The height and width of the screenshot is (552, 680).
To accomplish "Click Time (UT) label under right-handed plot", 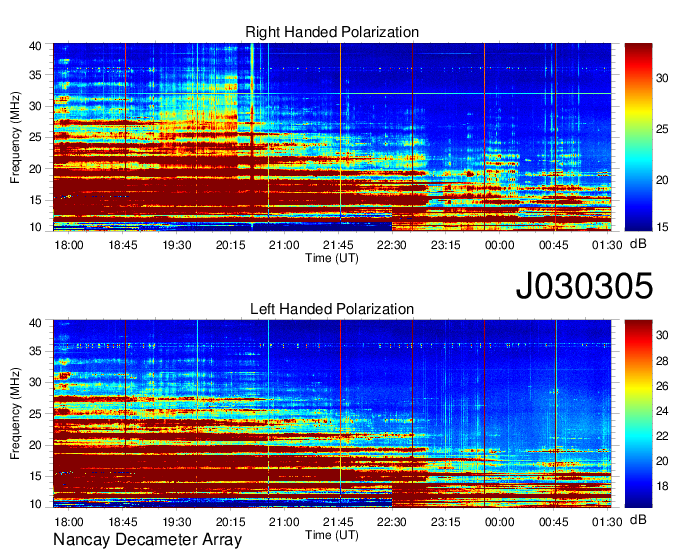I will pos(332,258).
